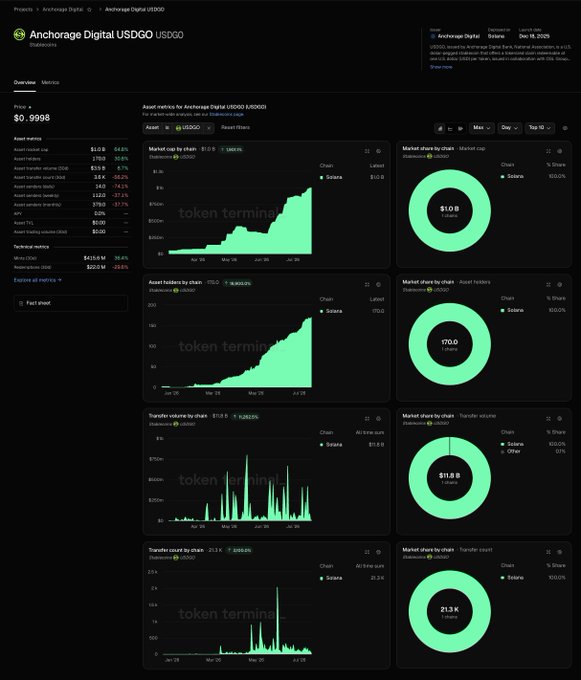Open the Fact sheet button
Screen dimensions: 581x680
(x=71, y=304)
